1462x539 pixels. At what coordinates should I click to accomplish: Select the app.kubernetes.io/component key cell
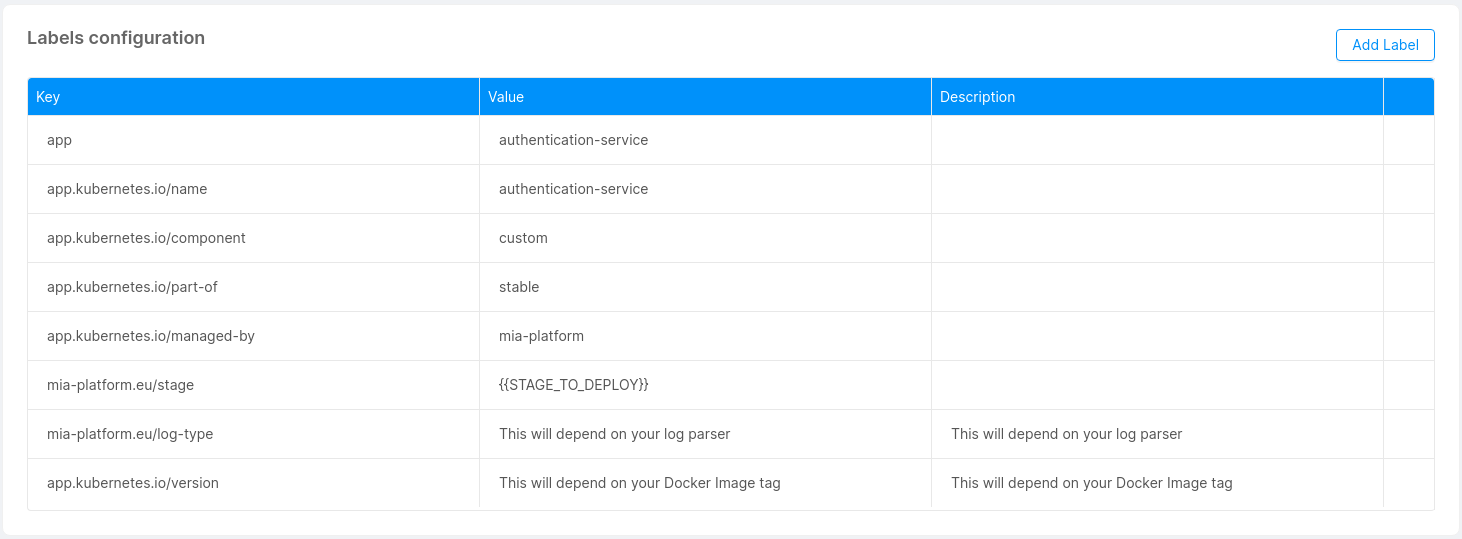coord(146,238)
